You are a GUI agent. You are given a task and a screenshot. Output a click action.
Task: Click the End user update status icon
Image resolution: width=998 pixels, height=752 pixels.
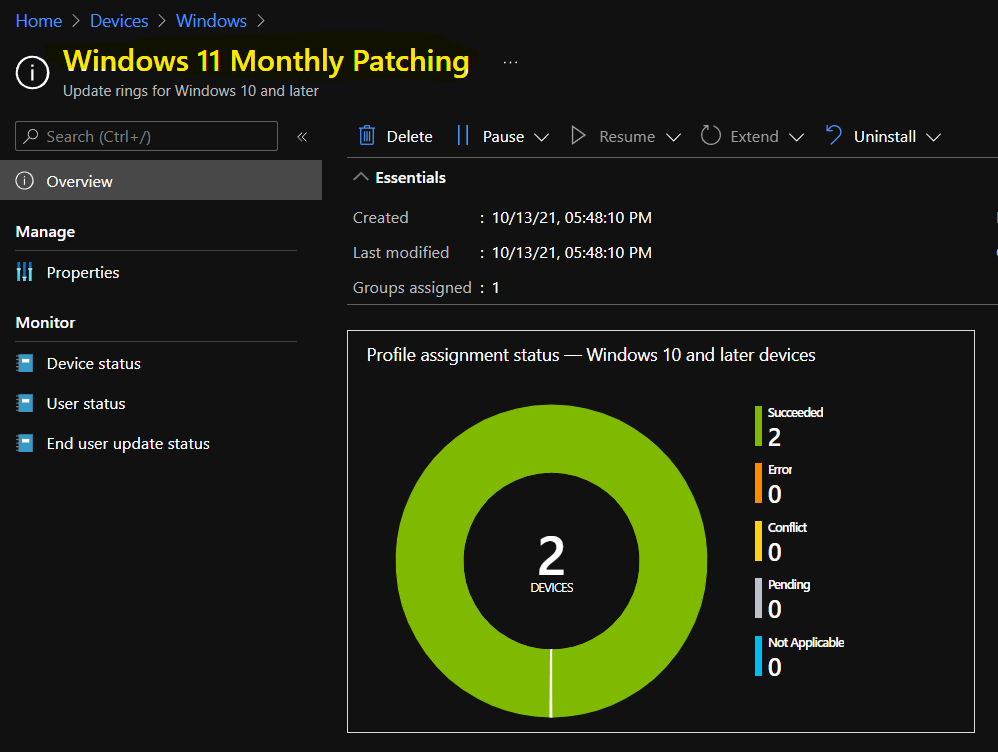coord(25,444)
